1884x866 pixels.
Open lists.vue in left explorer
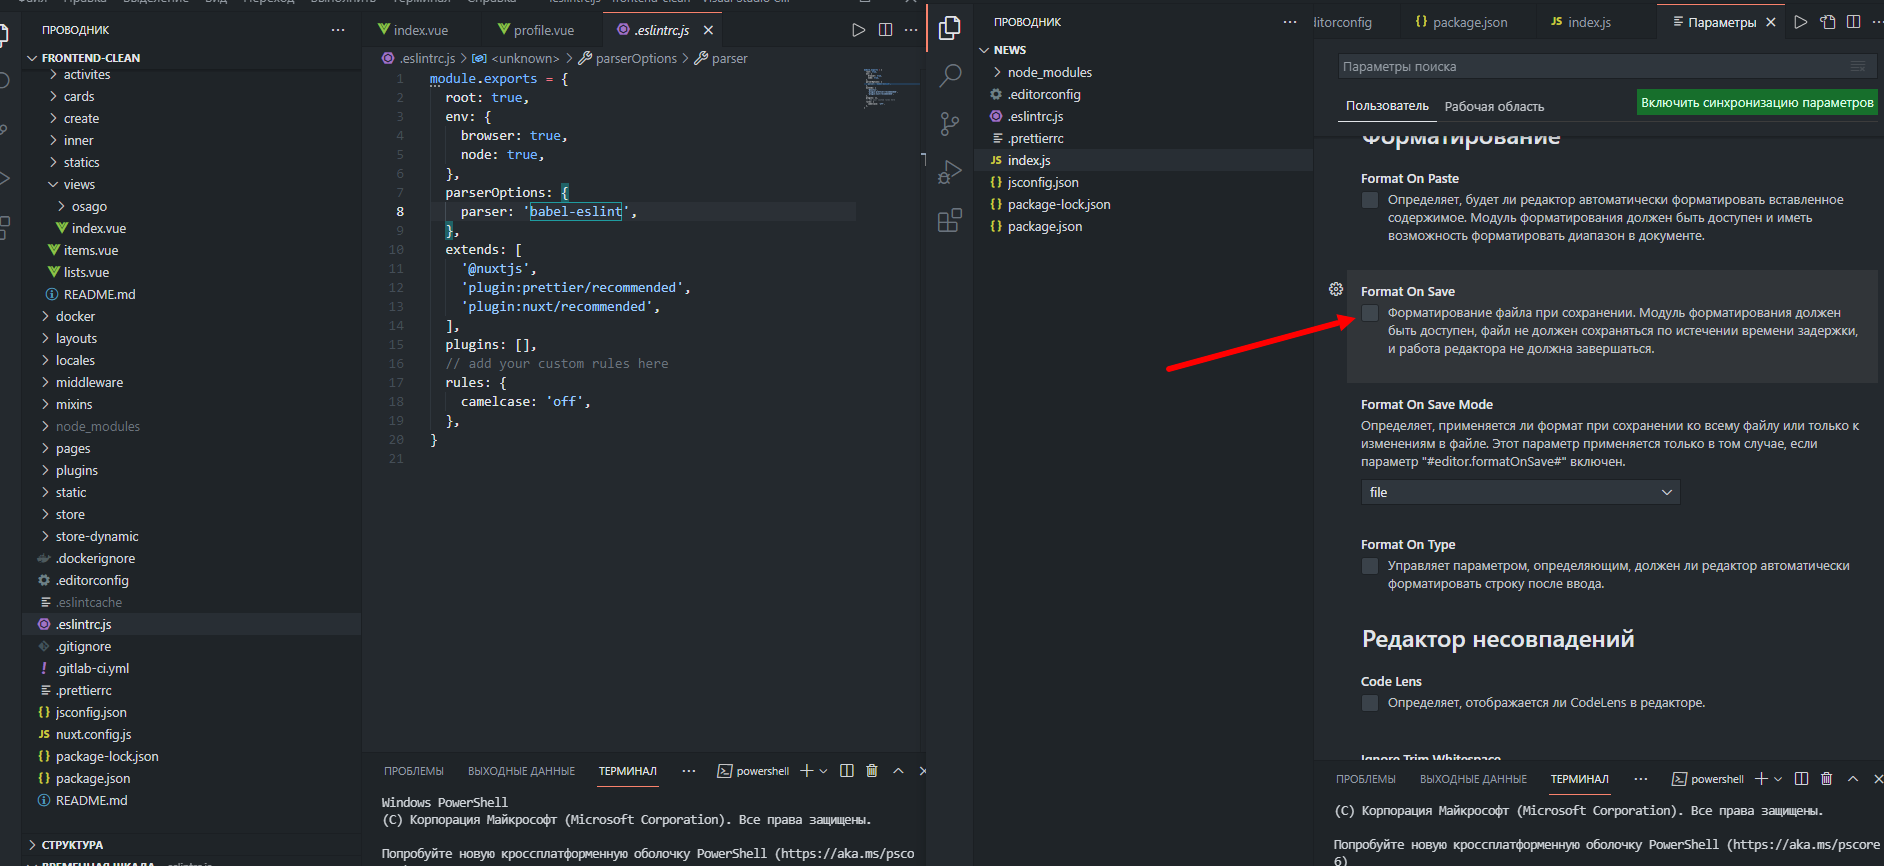86,272
